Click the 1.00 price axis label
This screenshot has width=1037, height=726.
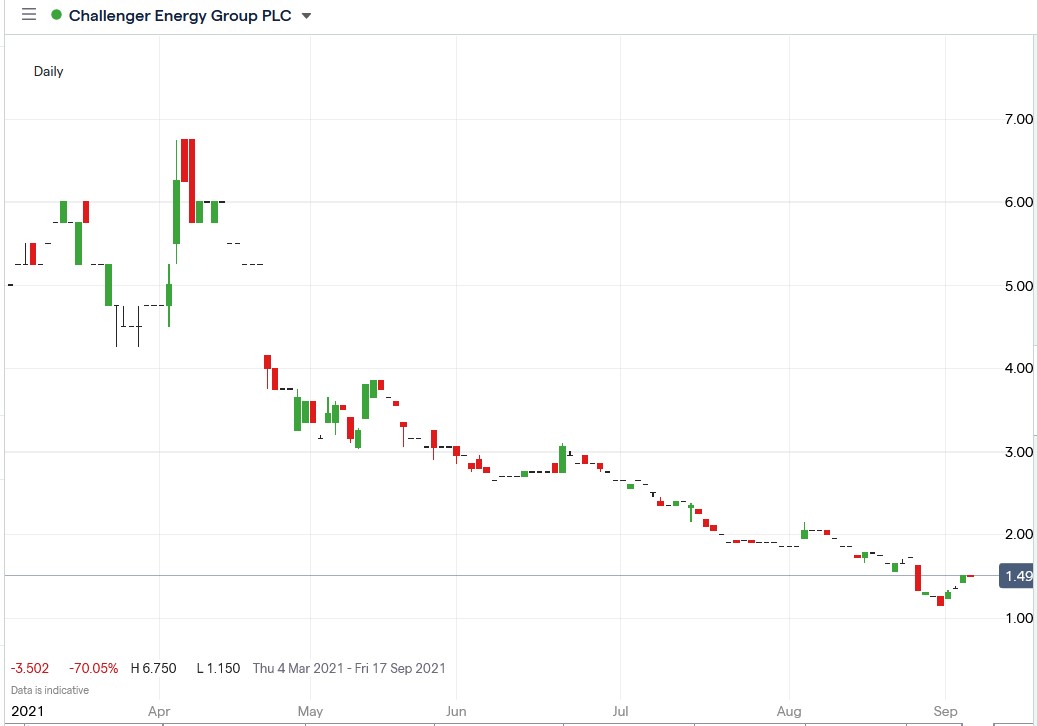1018,618
